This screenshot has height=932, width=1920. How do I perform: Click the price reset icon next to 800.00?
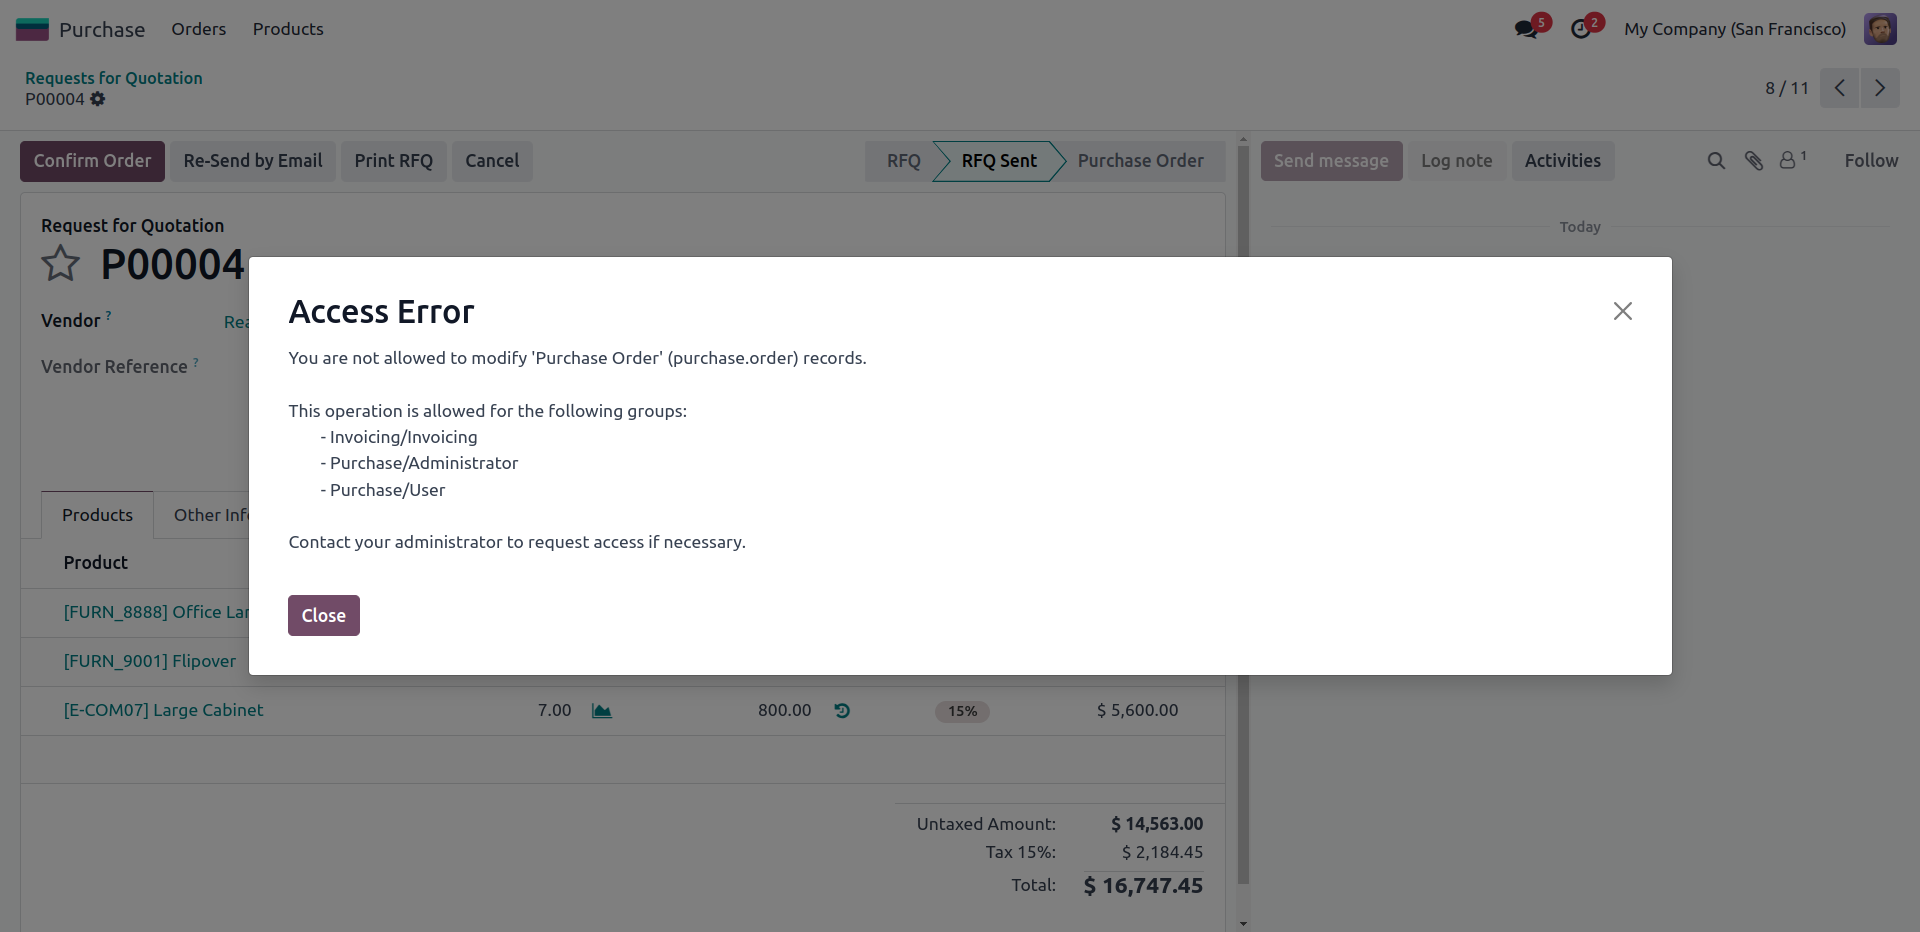(x=842, y=711)
